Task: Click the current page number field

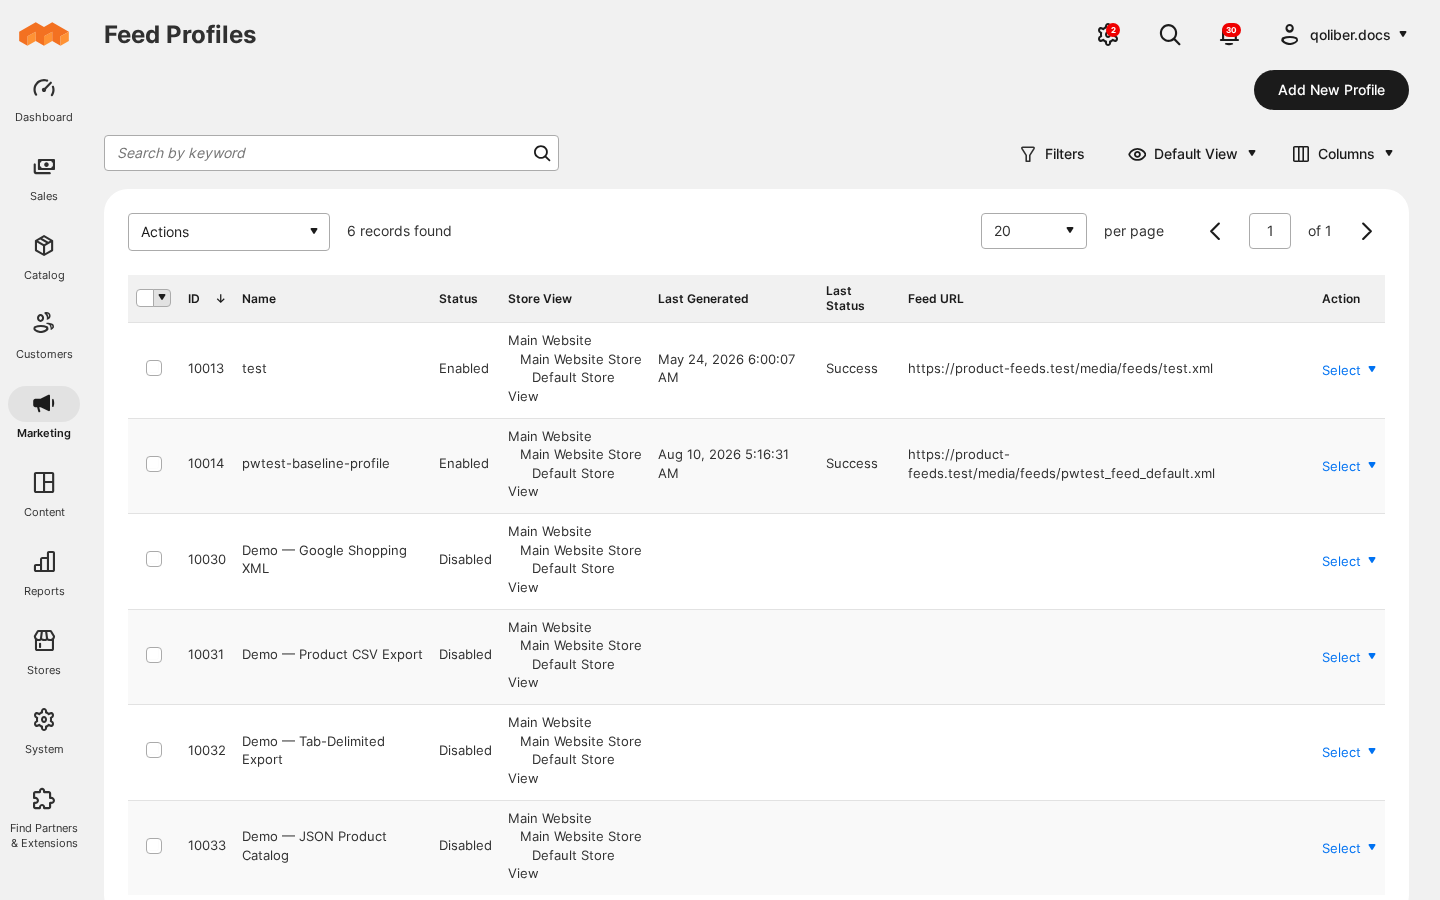Action: [1270, 231]
